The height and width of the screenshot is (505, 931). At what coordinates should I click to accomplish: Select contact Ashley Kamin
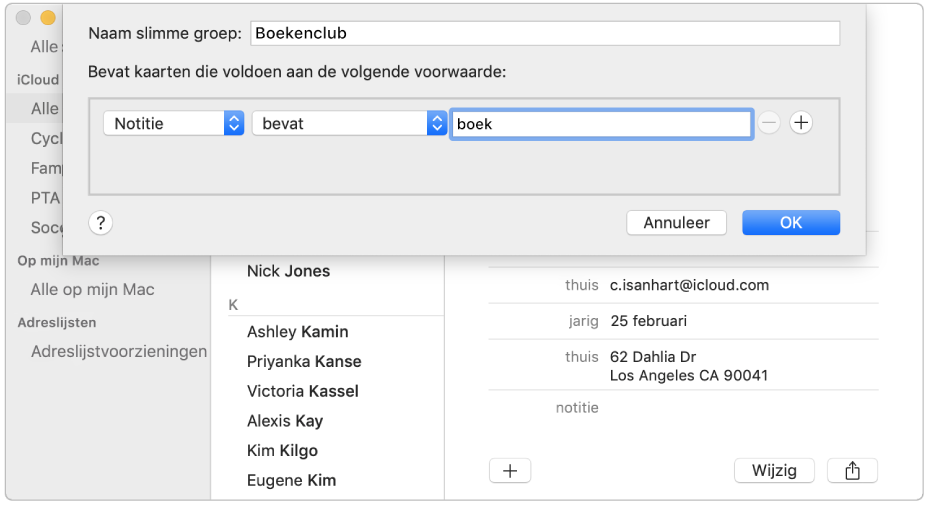(x=297, y=332)
